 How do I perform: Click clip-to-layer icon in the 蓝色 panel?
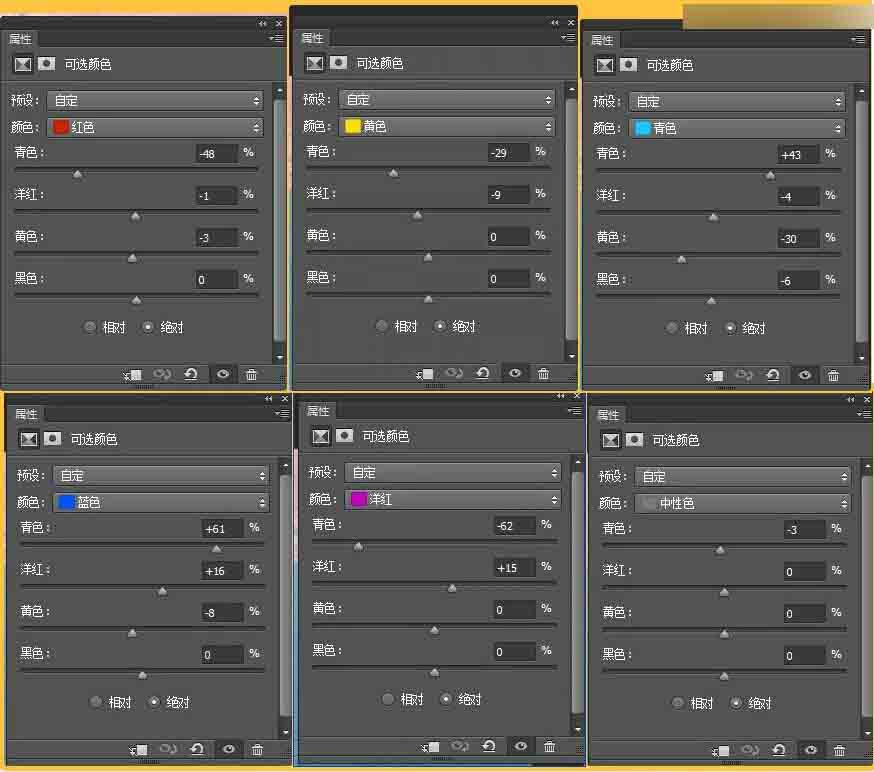tap(139, 750)
